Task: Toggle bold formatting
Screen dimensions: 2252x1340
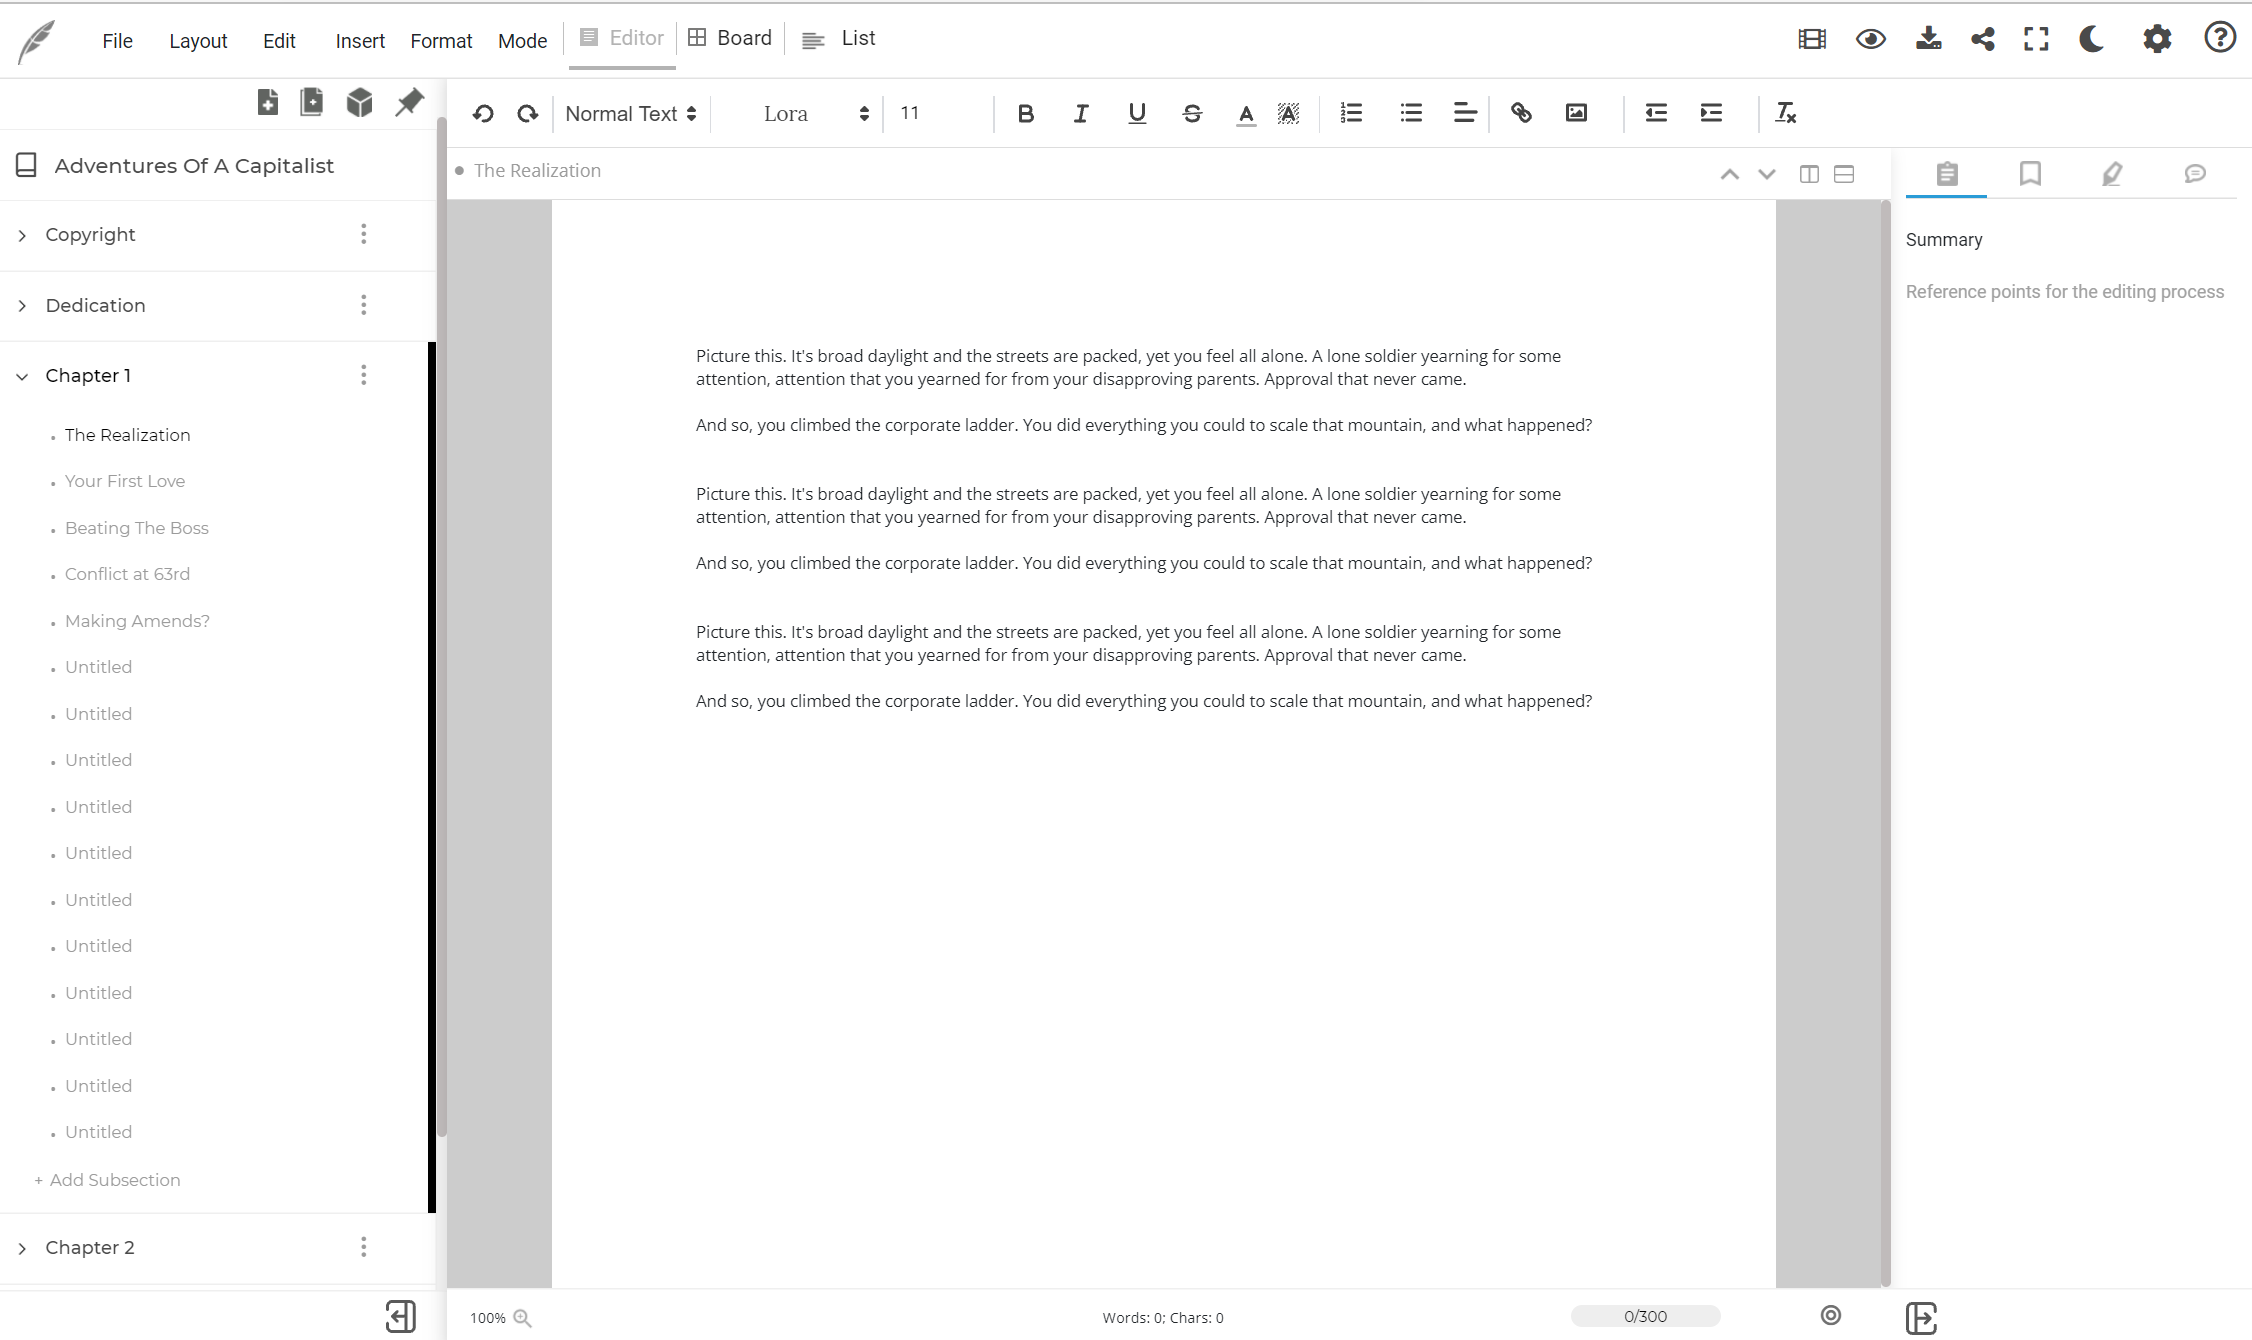Action: [1025, 114]
